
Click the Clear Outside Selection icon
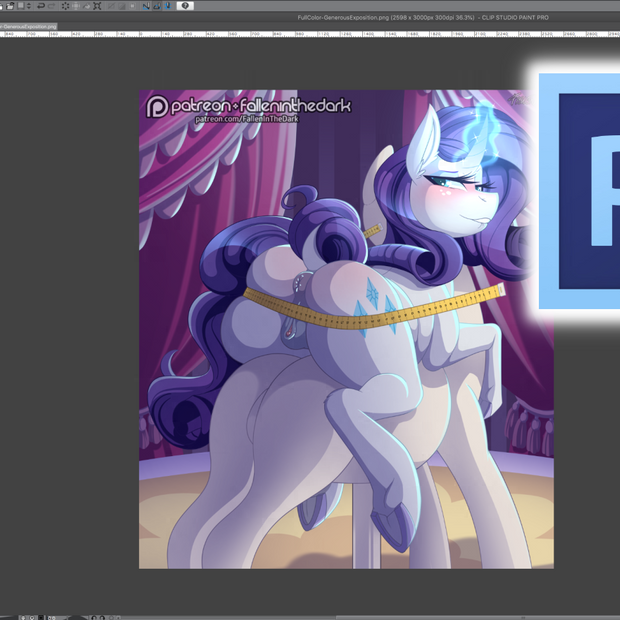point(76,6)
